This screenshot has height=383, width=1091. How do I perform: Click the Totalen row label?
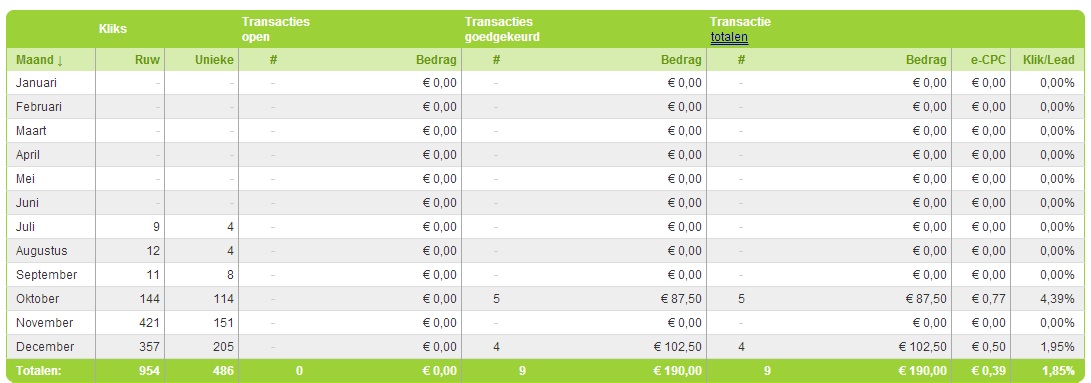(x=38, y=371)
